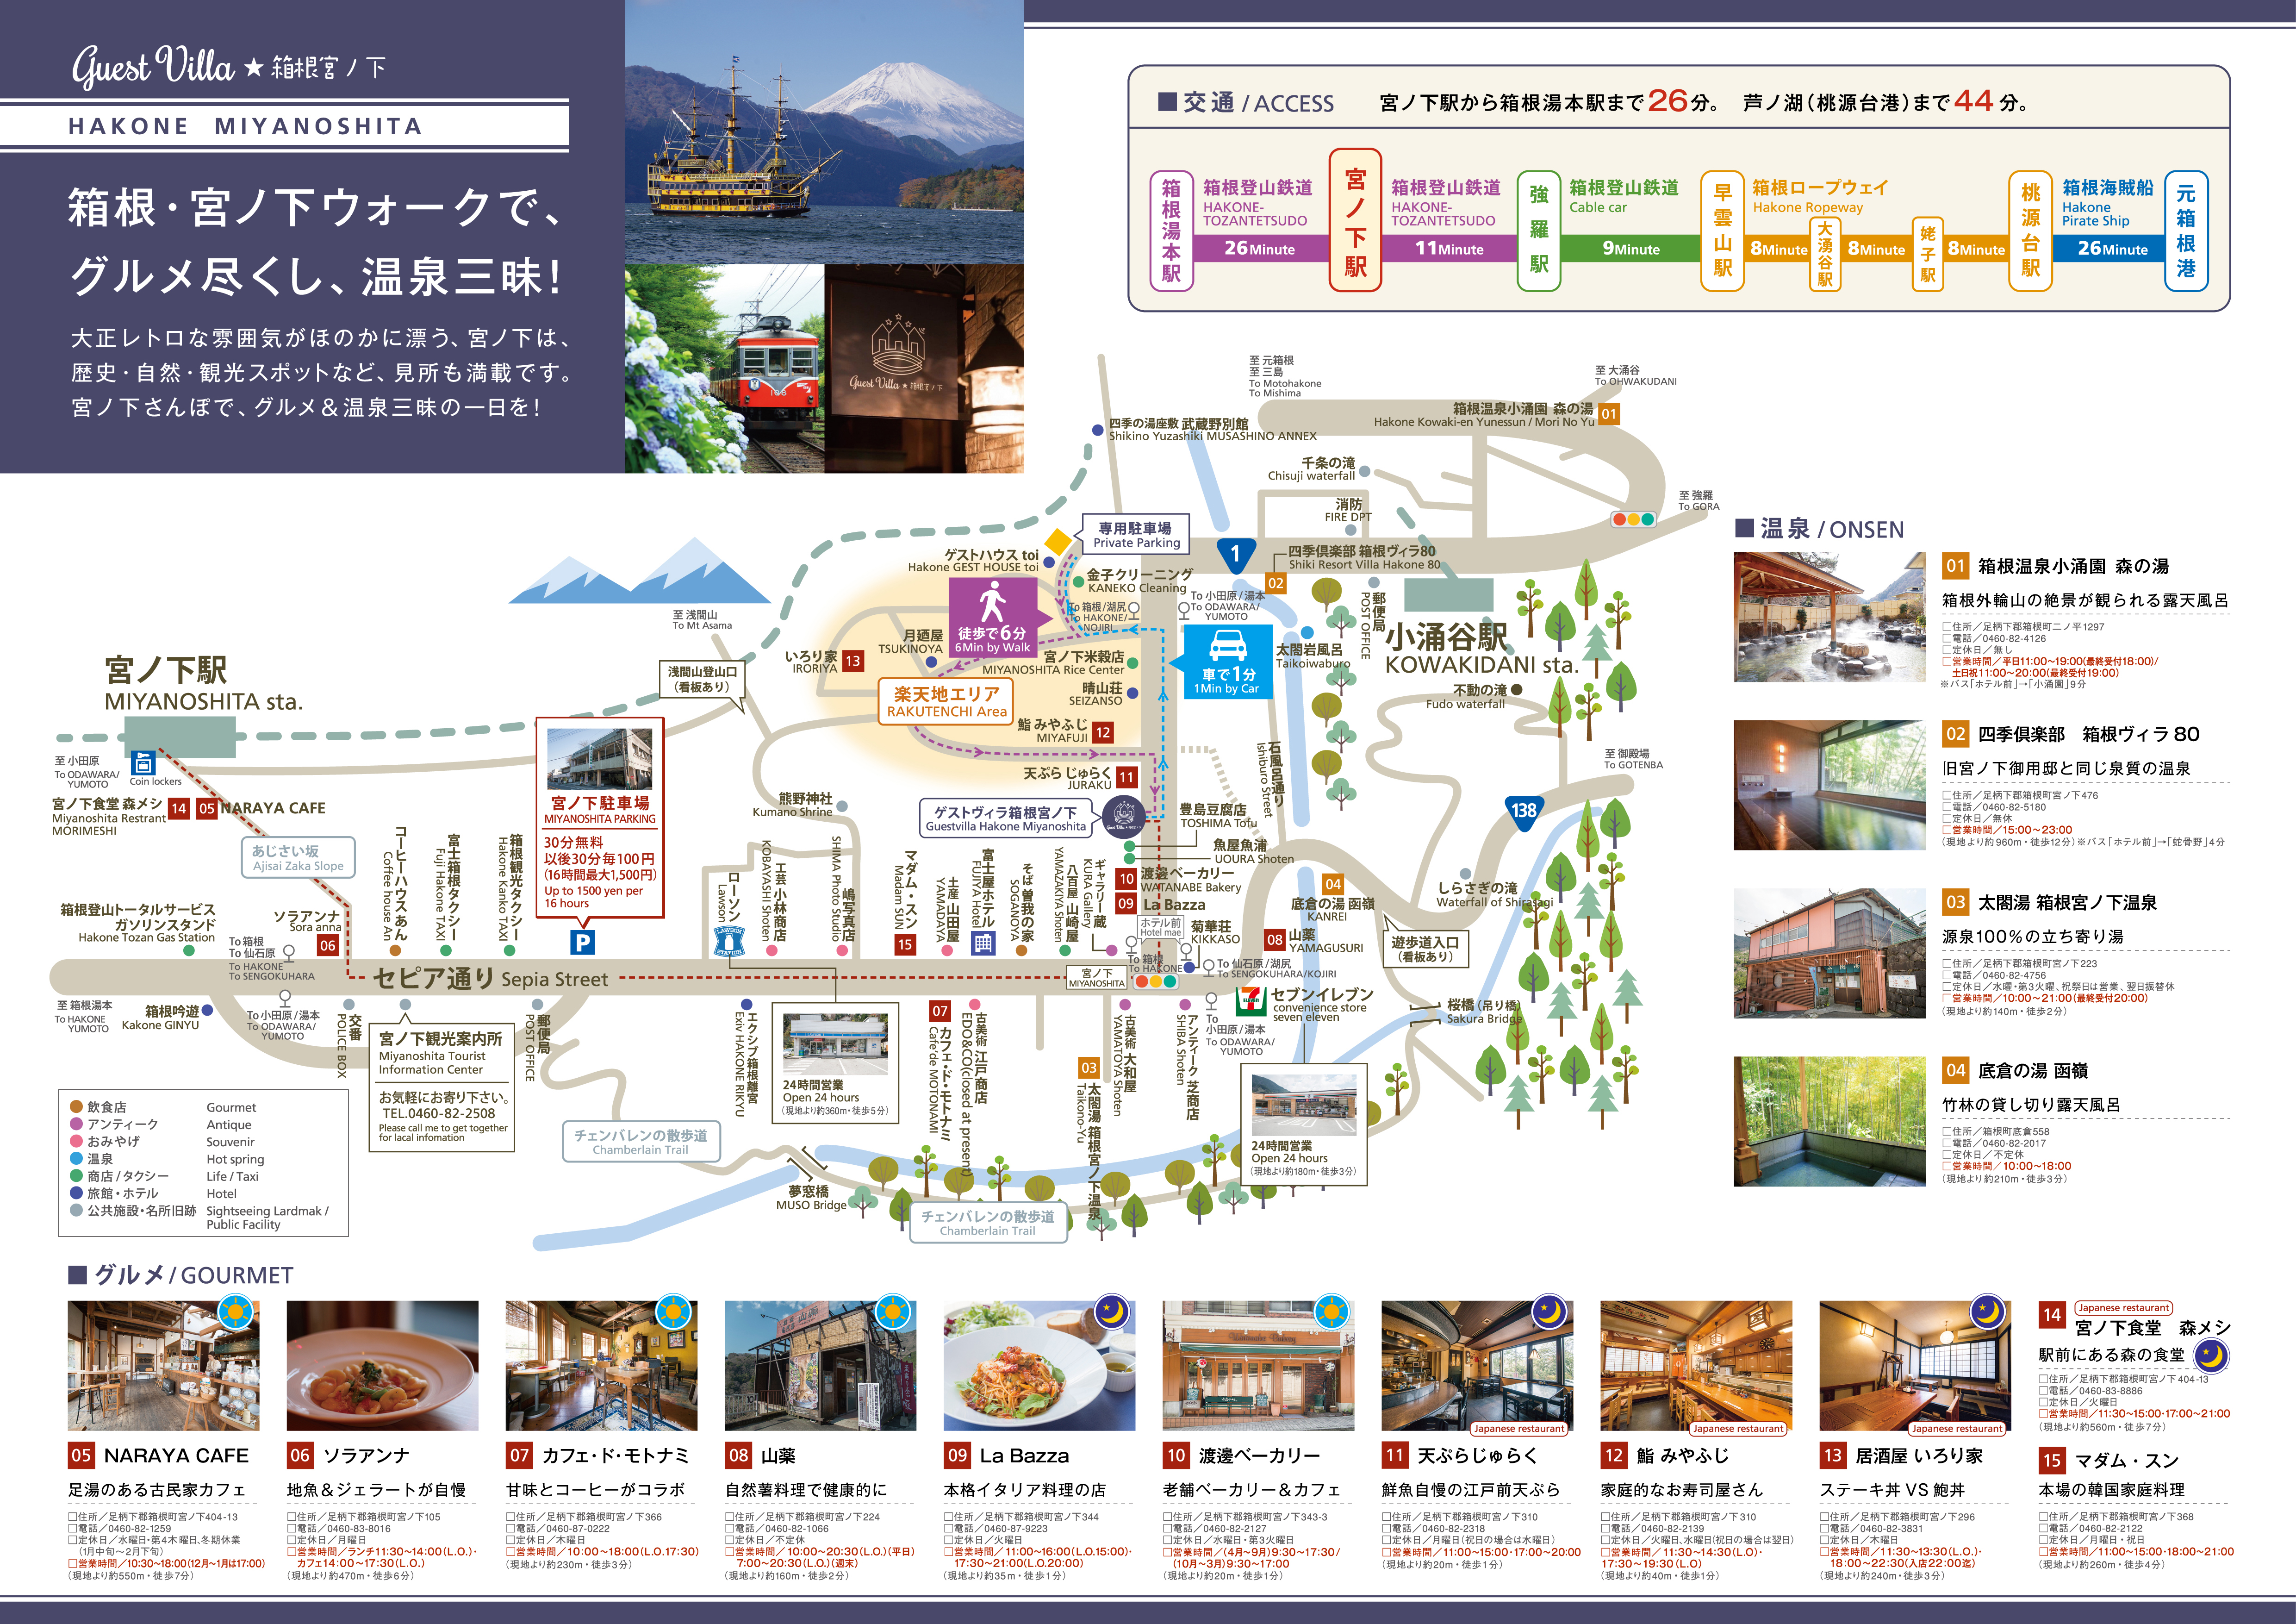
Task: Click the 温泉 / ONSEN section heading
Action: (1819, 529)
